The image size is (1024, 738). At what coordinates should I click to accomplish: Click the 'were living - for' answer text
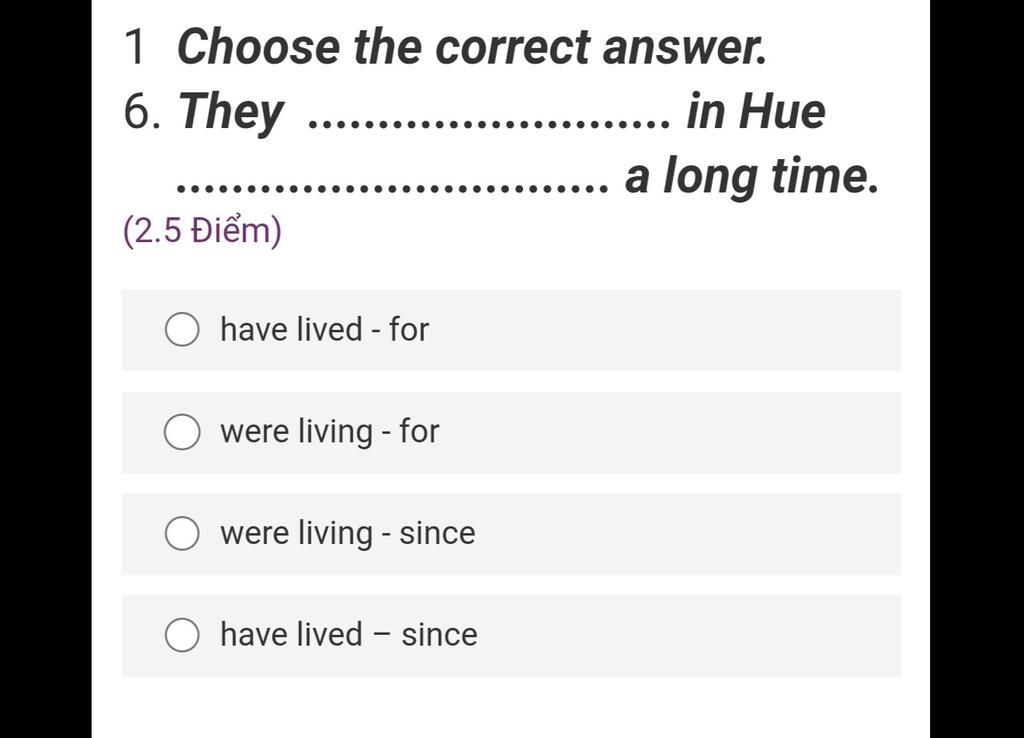(x=329, y=432)
